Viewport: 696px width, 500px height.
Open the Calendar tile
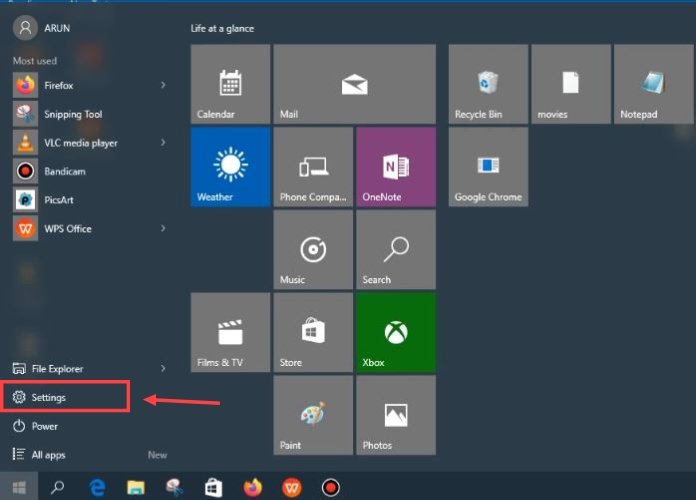[x=230, y=84]
